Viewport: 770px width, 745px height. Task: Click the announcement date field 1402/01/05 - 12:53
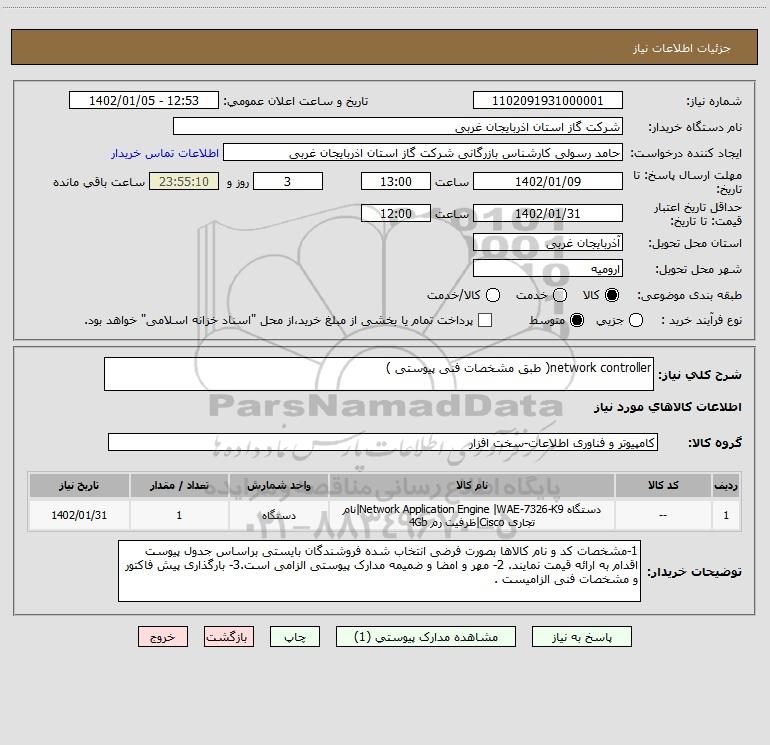pyautogui.click(x=144, y=100)
